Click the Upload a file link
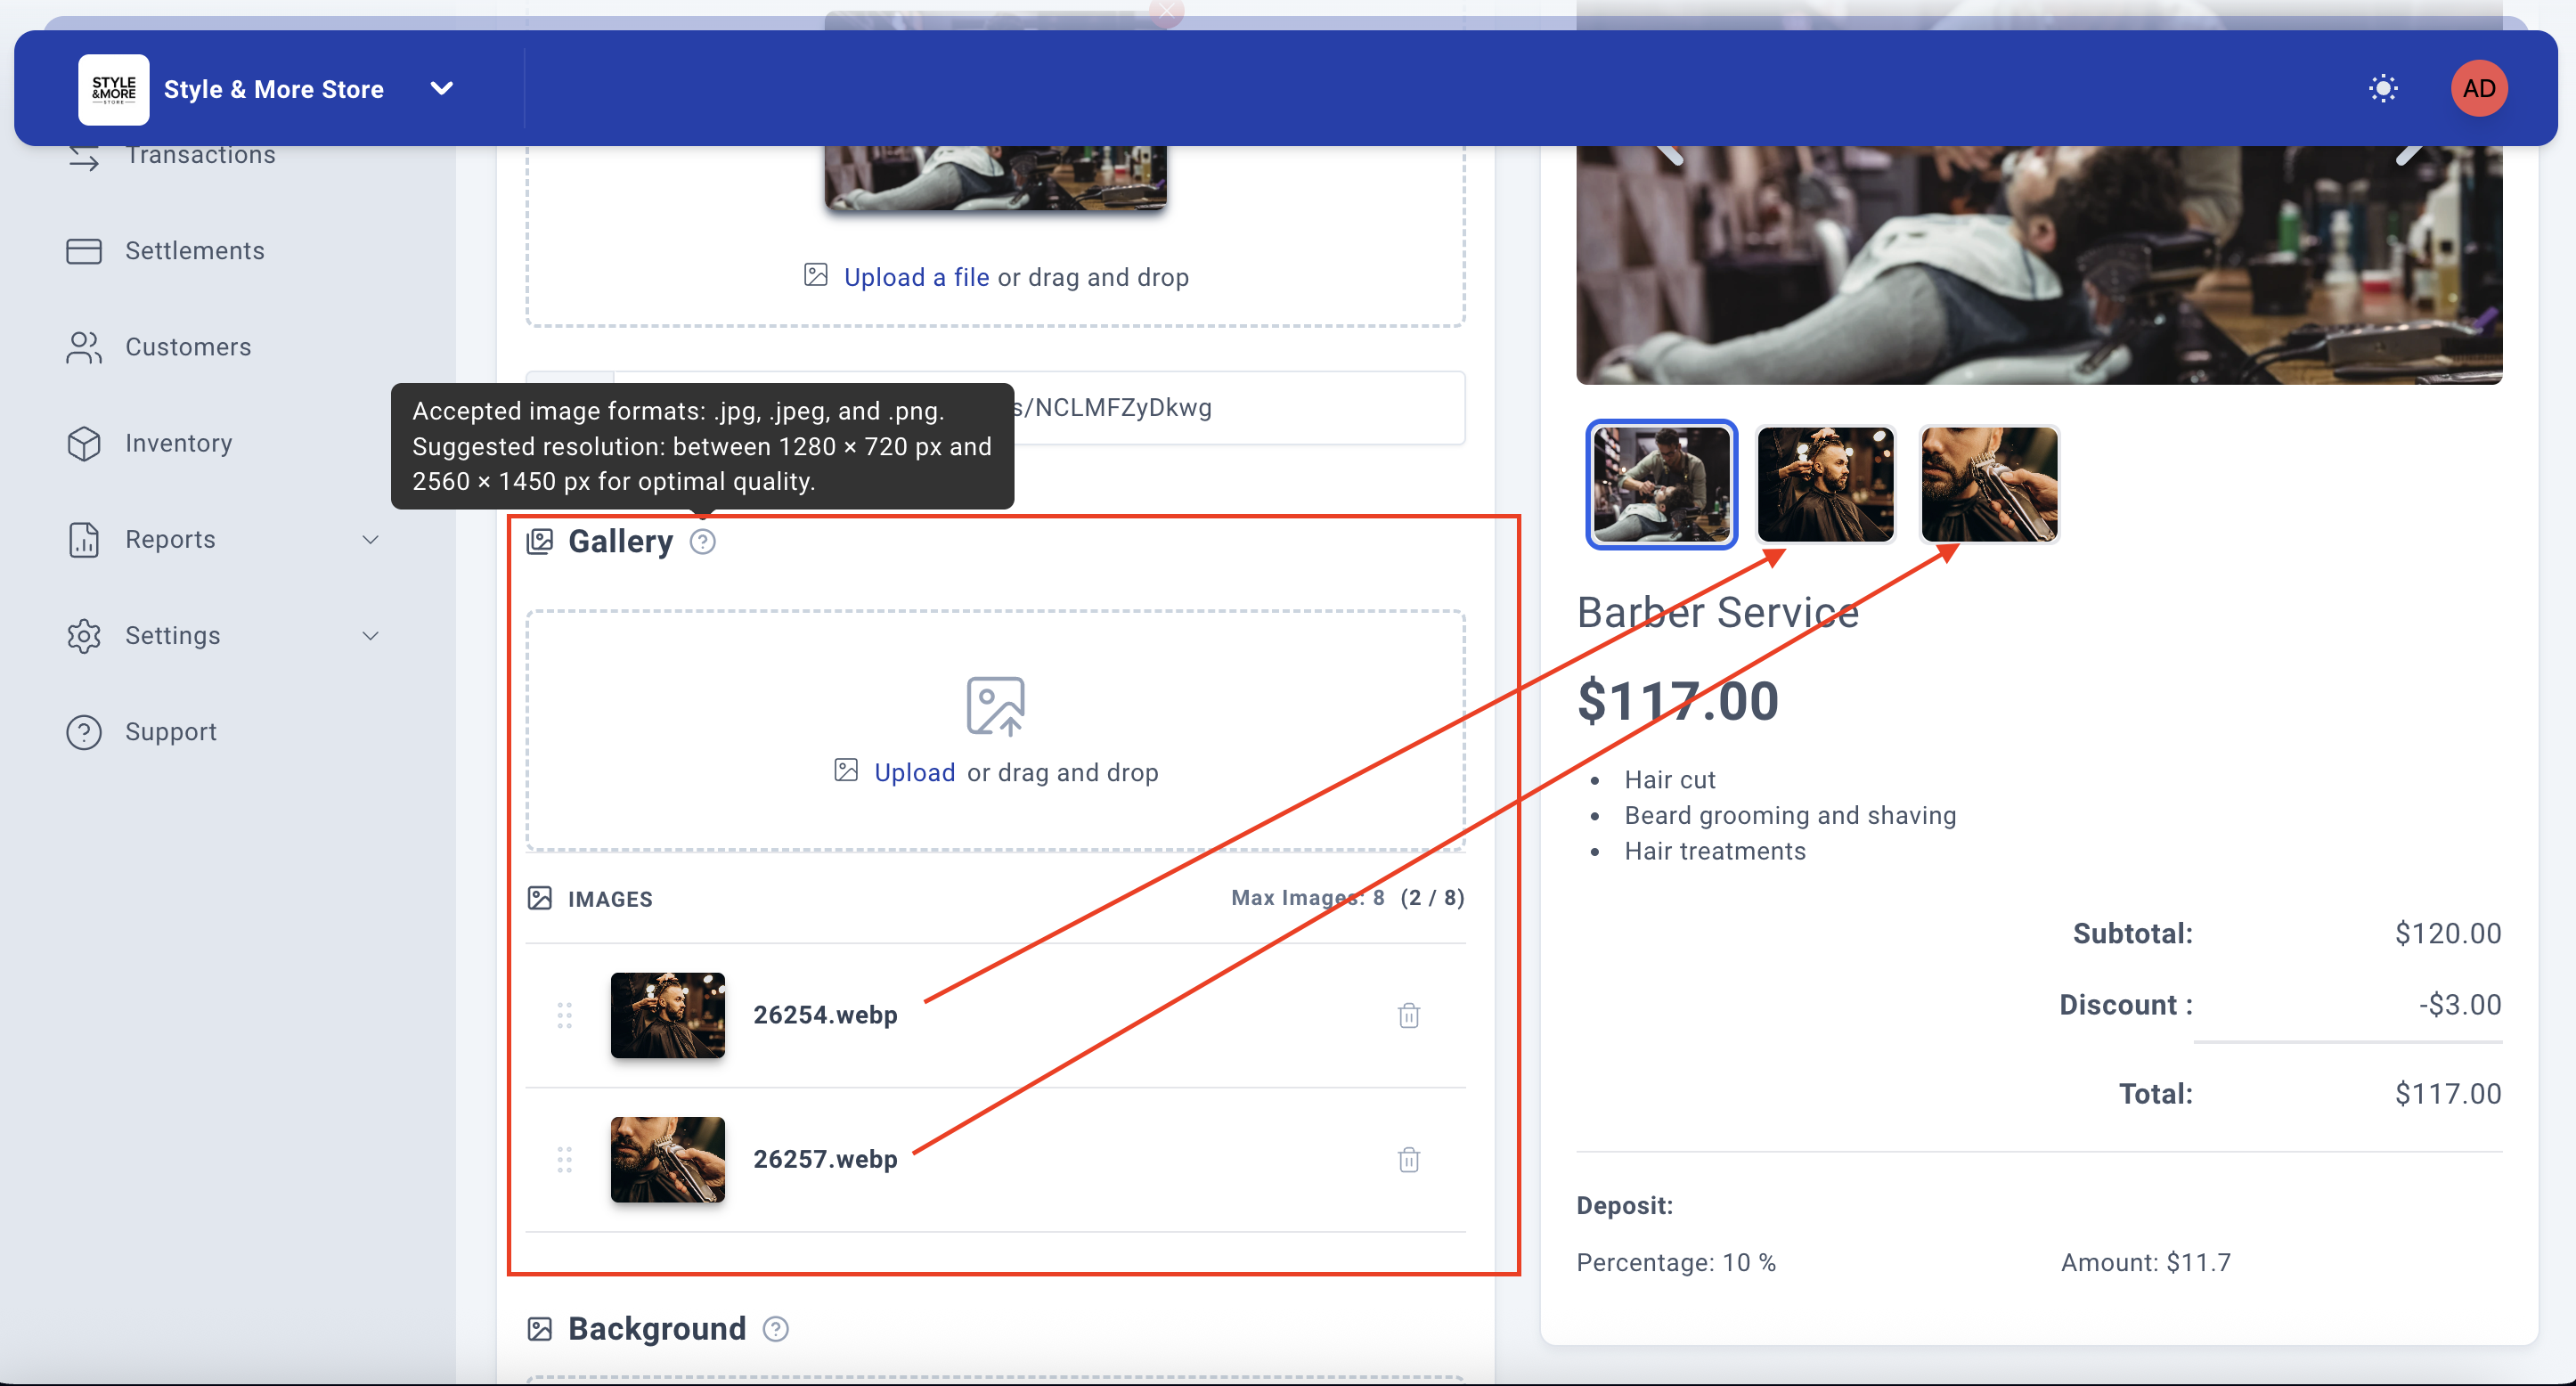 tap(916, 277)
